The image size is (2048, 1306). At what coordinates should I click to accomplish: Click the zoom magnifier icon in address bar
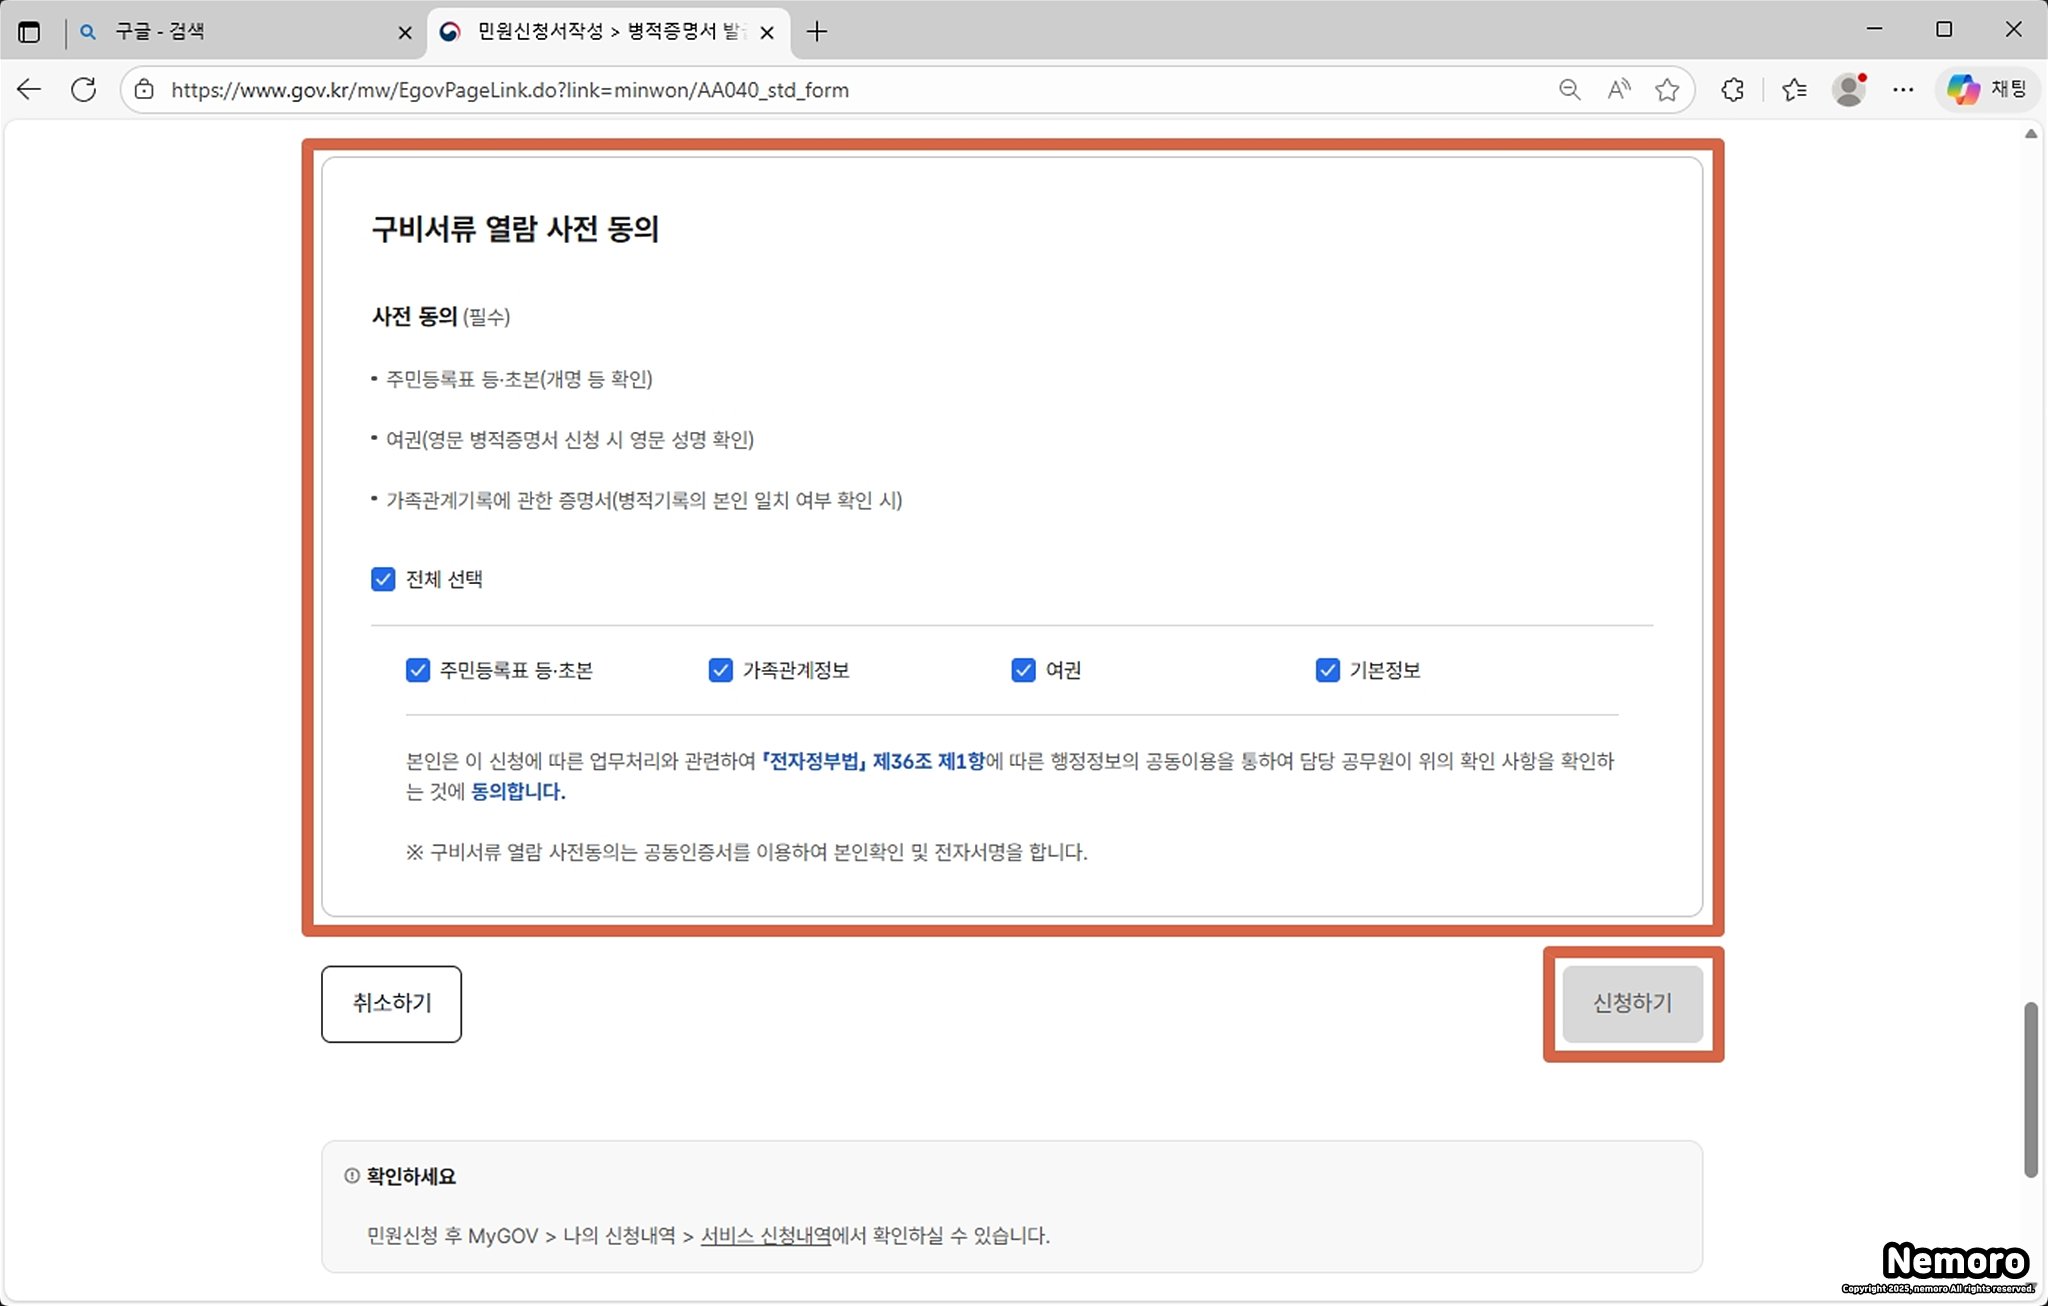[x=1569, y=90]
